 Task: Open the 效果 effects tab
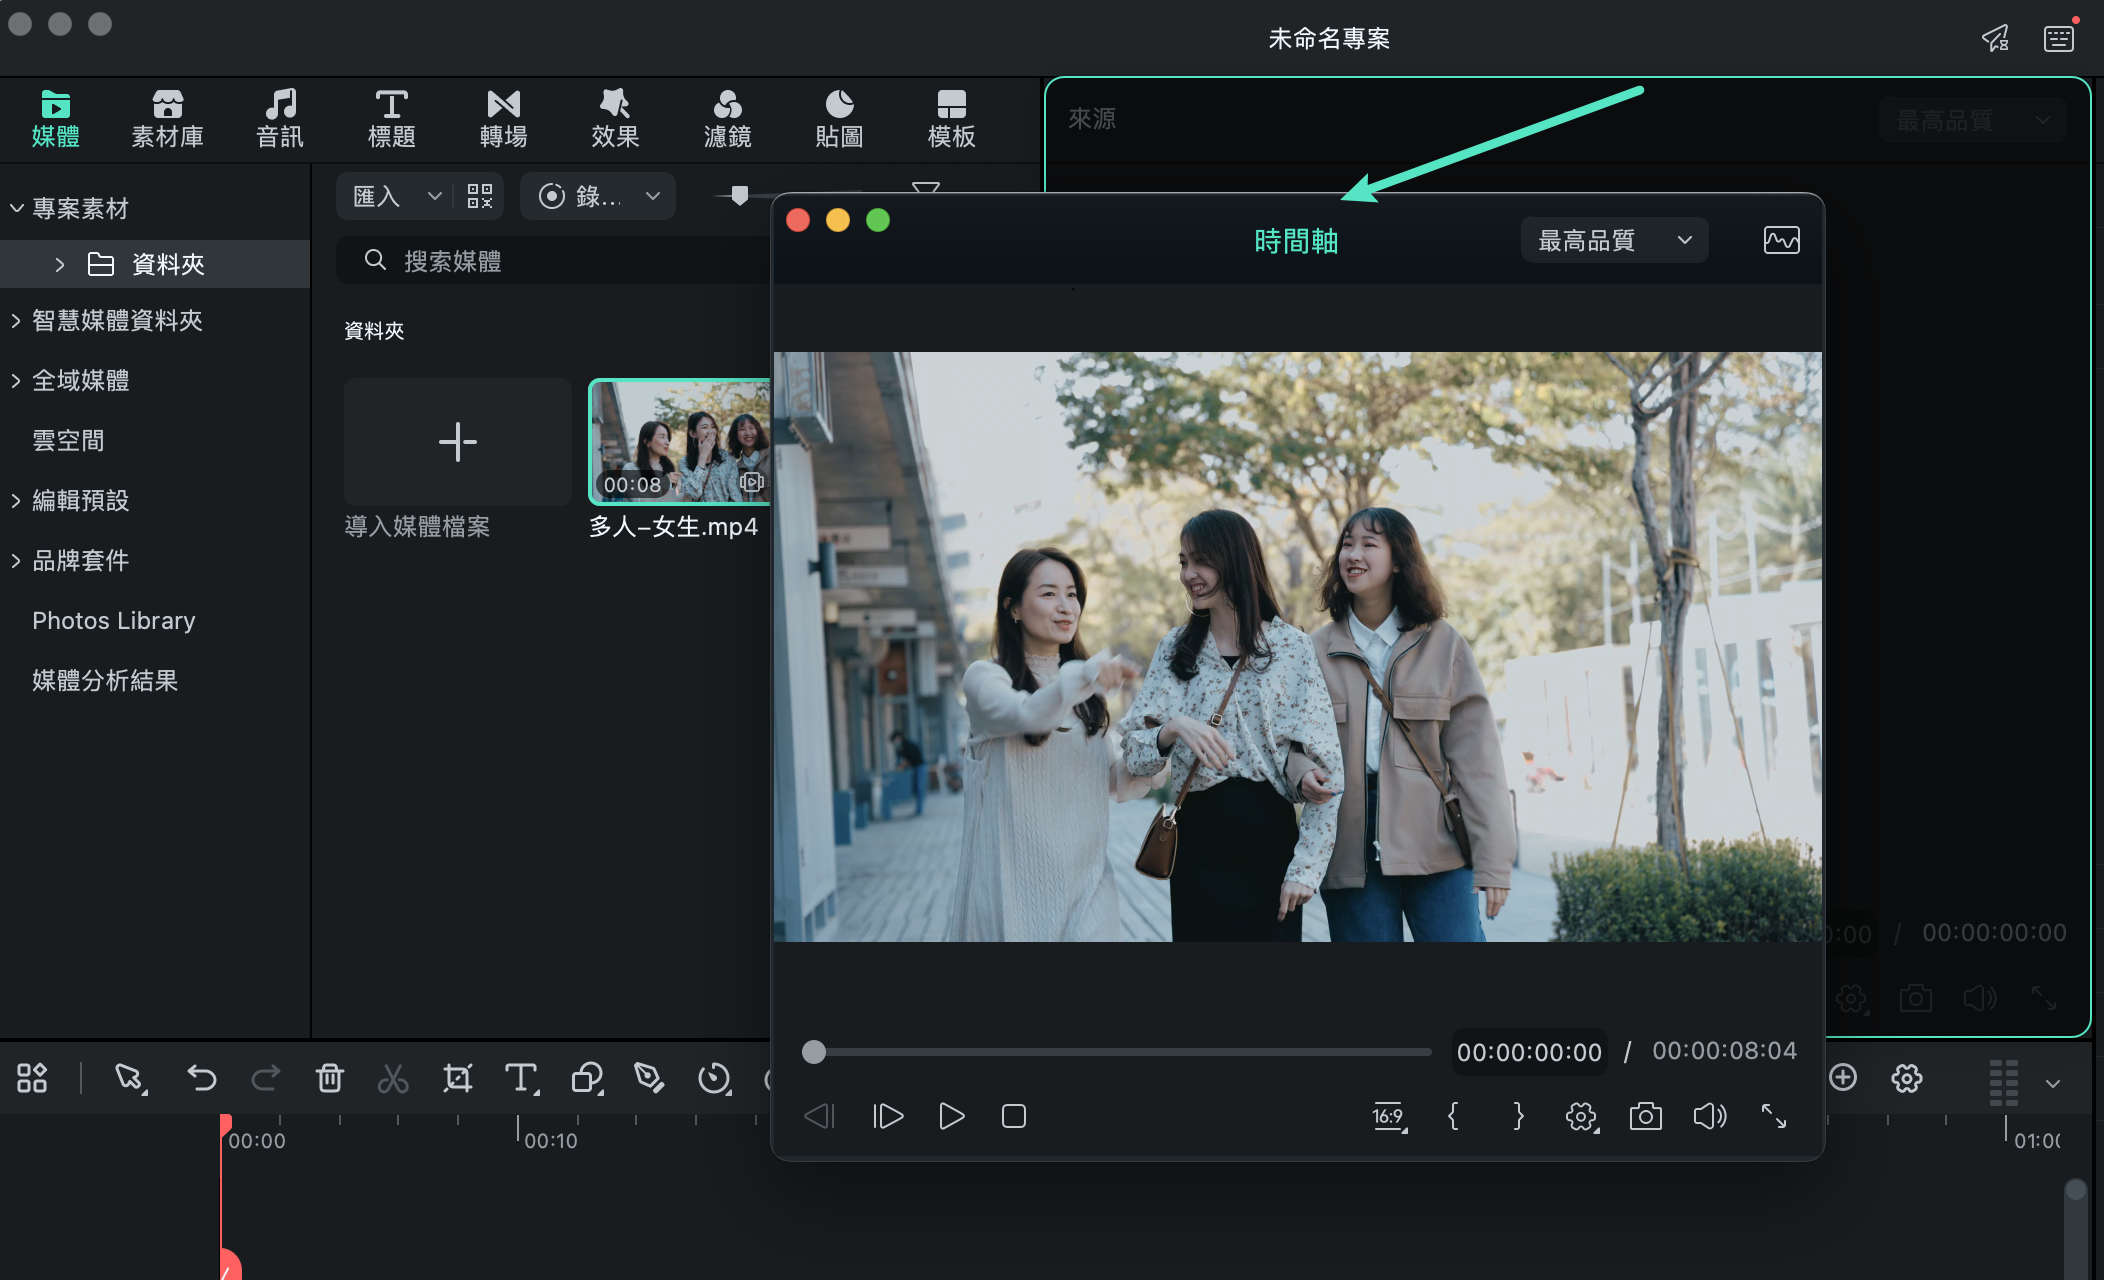click(616, 119)
